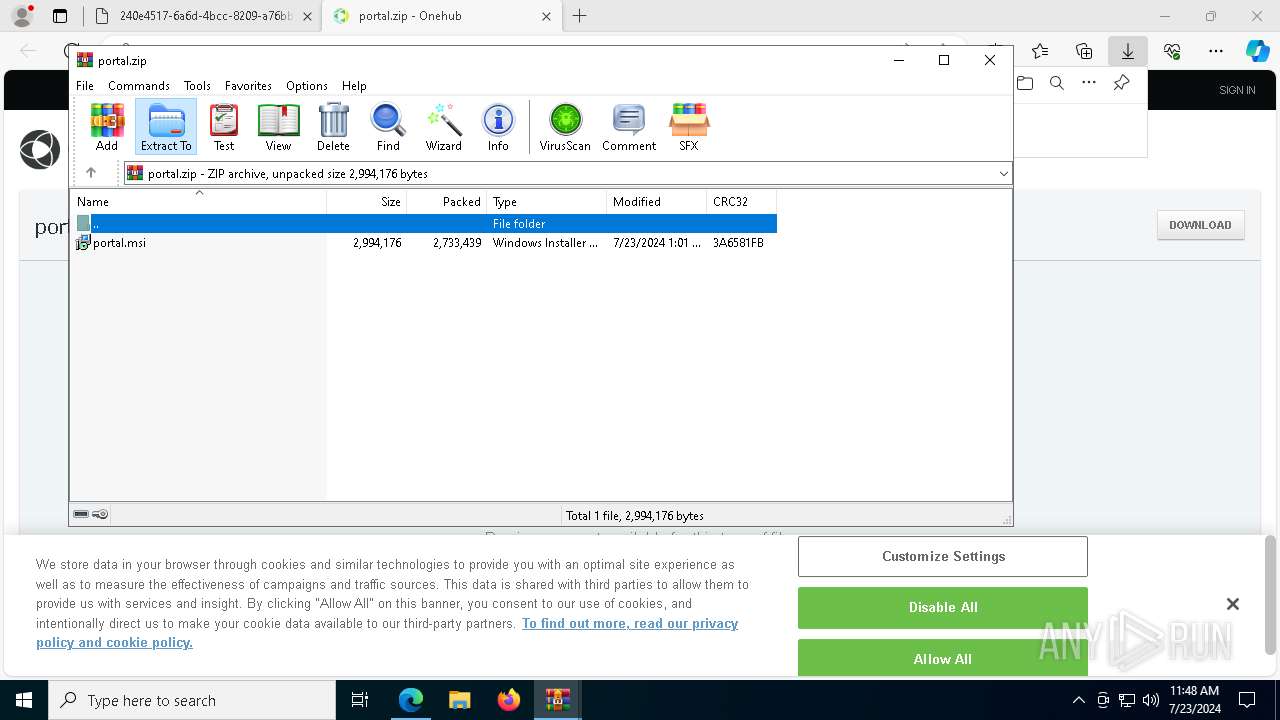Viewport: 1280px width, 720px height.
Task: Open File Explorer from the taskbar
Action: (460, 700)
